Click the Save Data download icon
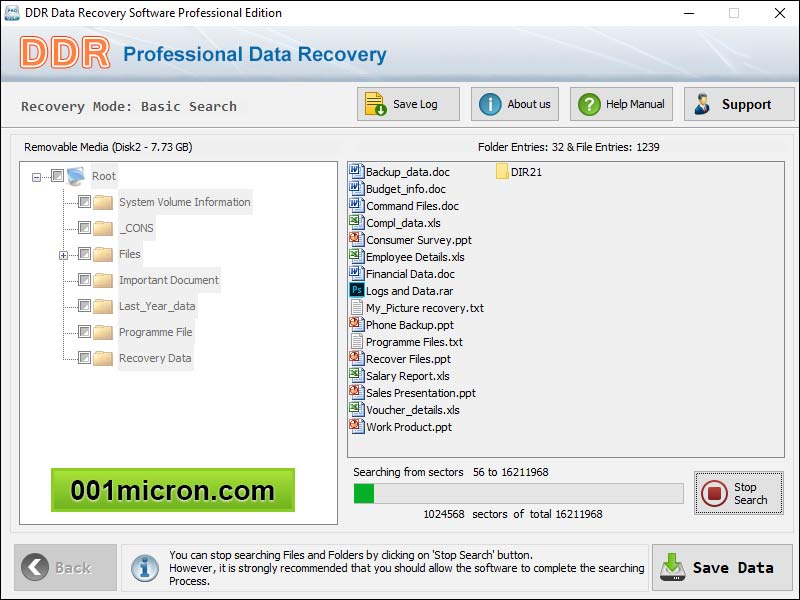800x600 pixels. 672,567
